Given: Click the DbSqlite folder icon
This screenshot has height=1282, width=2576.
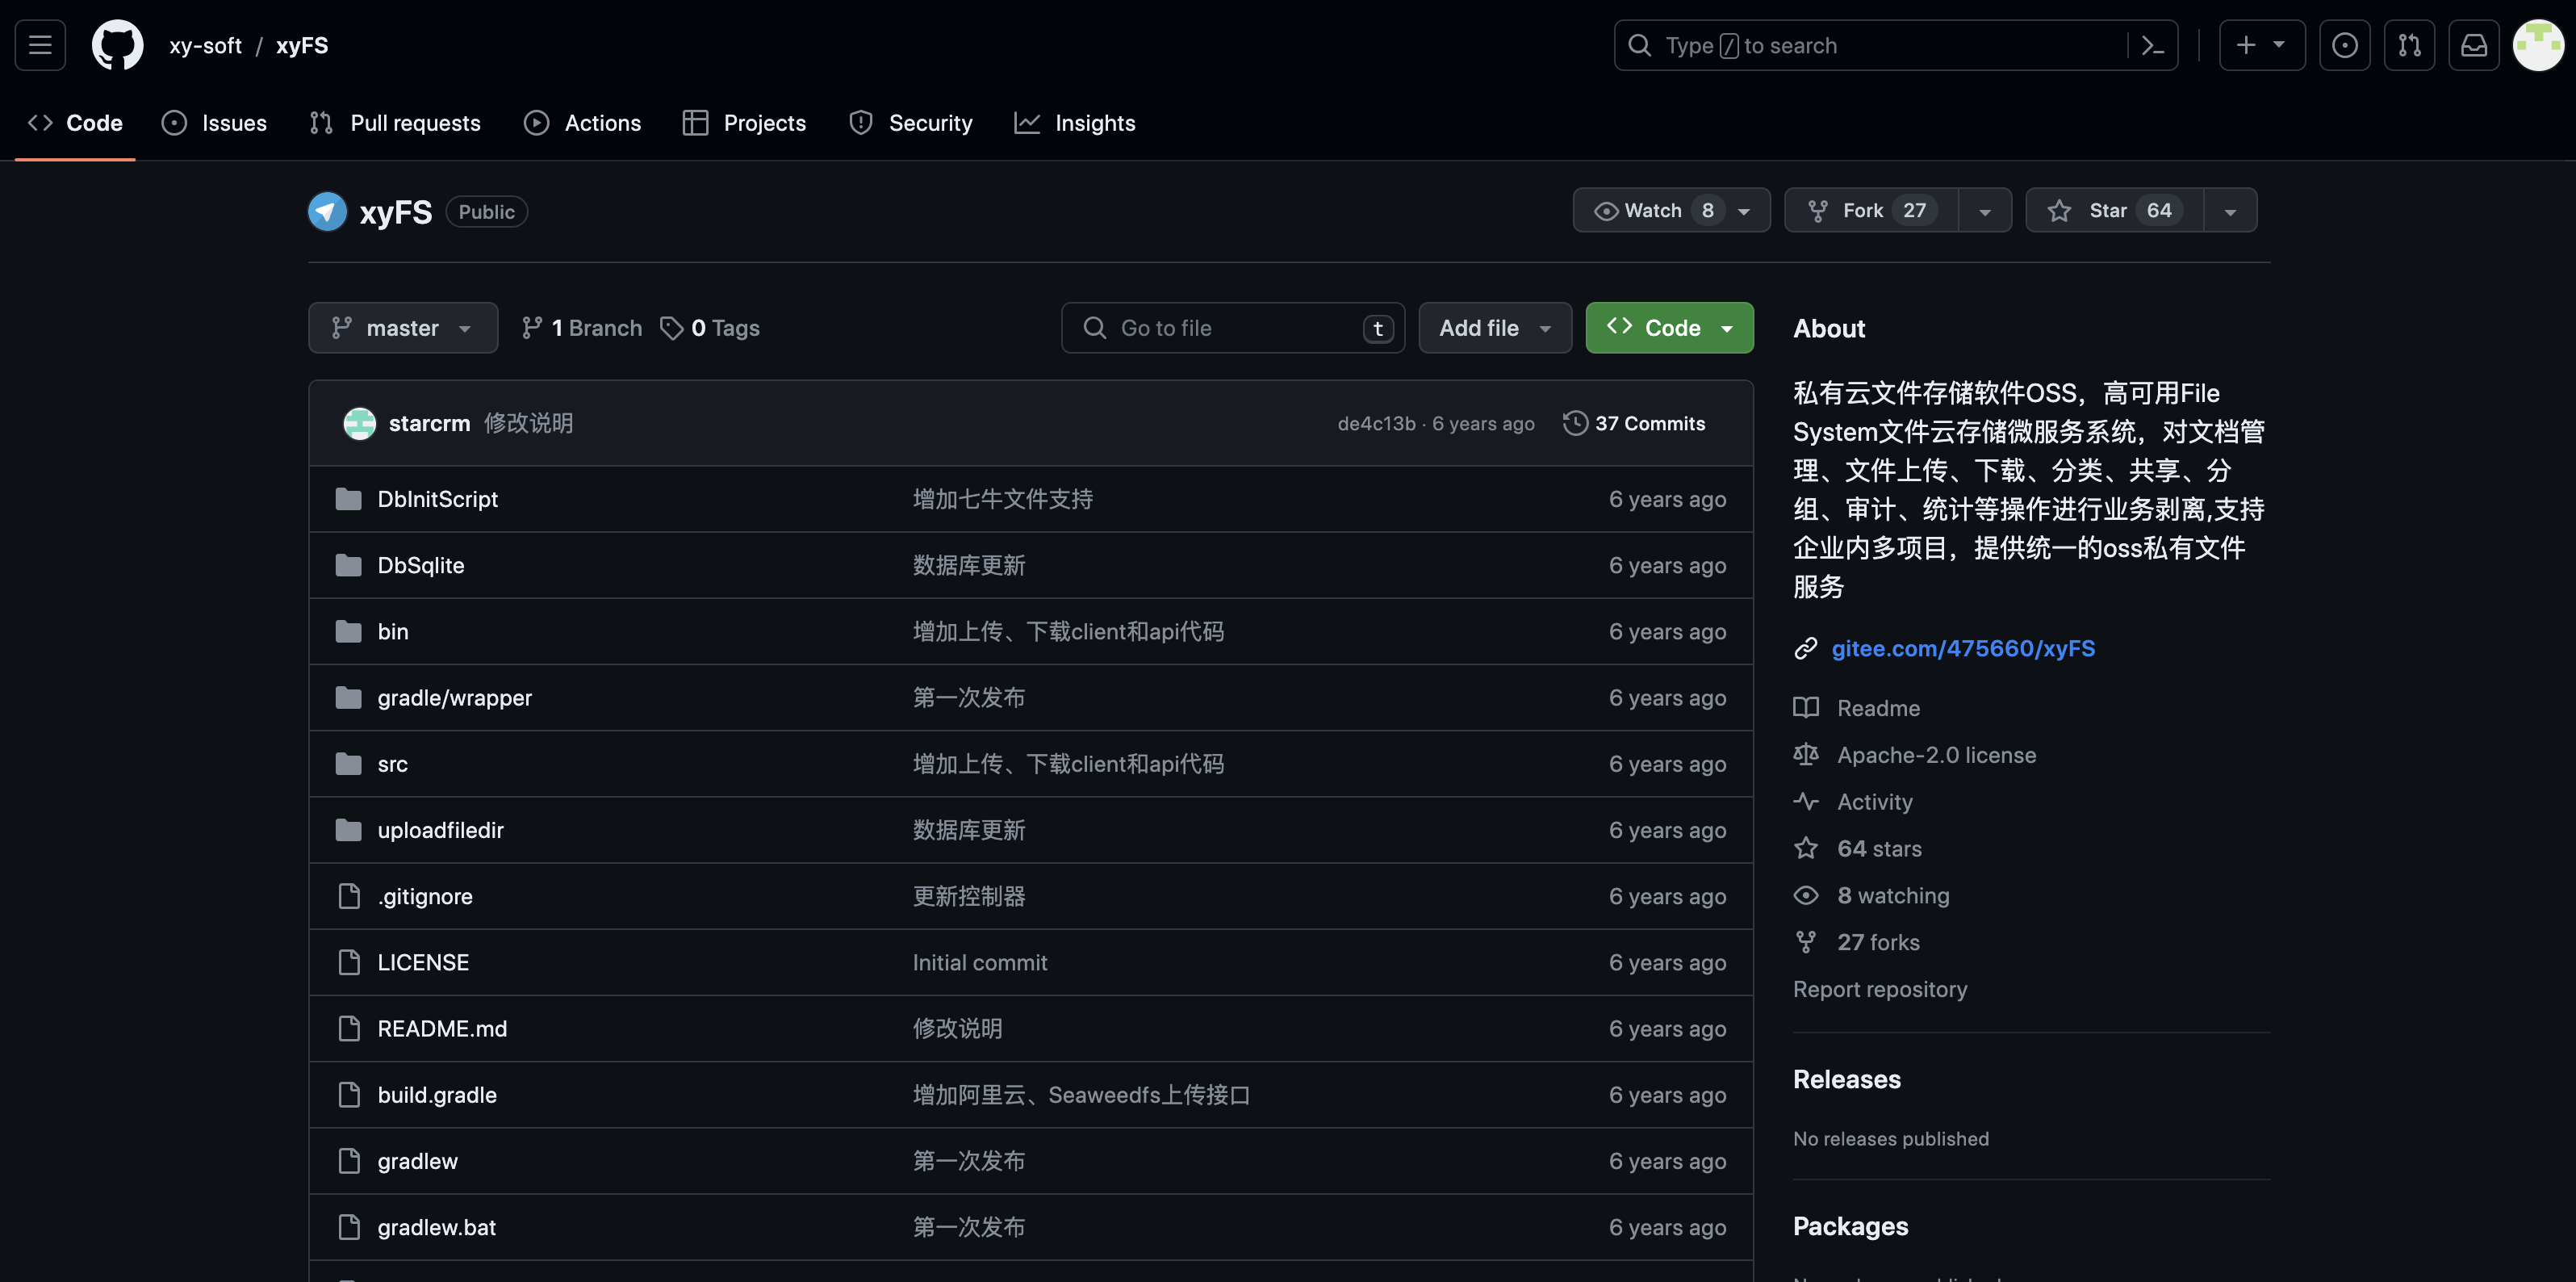Looking at the screenshot, I should point(348,565).
